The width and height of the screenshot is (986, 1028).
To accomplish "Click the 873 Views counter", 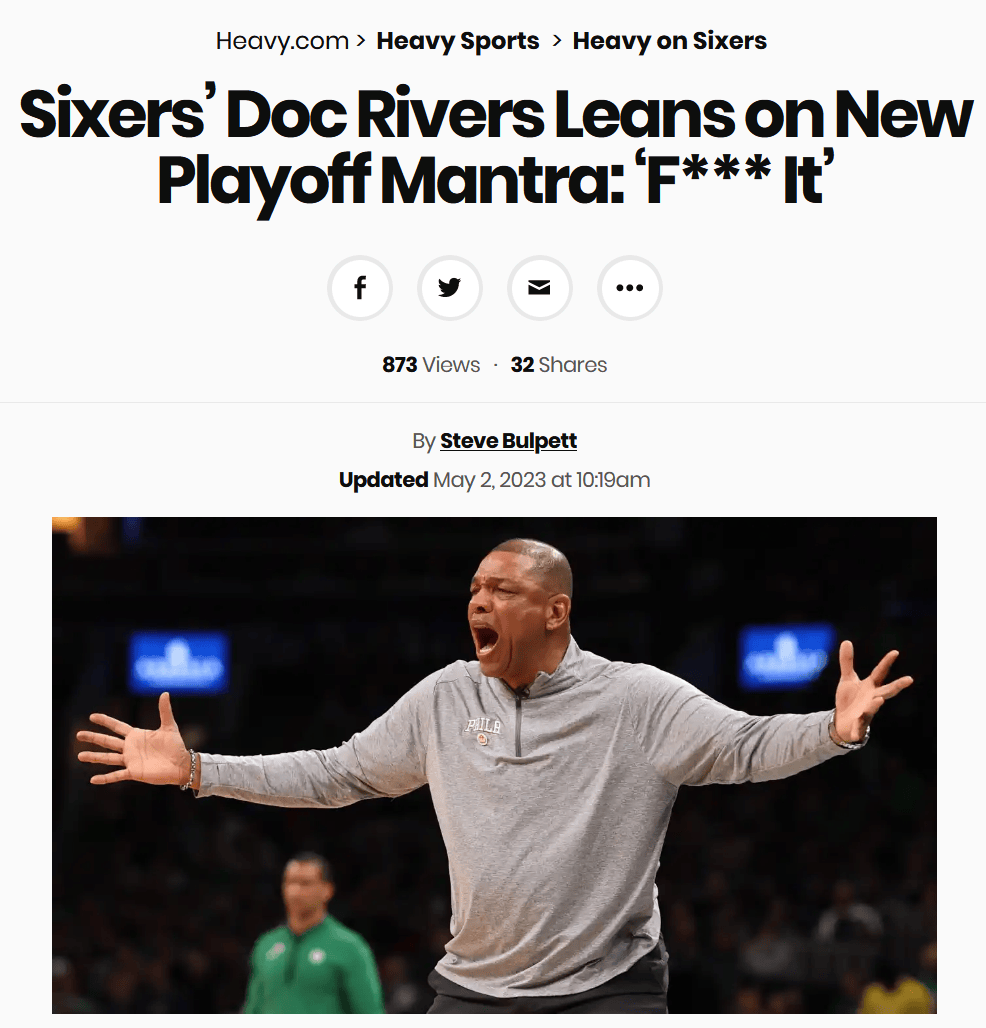I will click(x=431, y=365).
